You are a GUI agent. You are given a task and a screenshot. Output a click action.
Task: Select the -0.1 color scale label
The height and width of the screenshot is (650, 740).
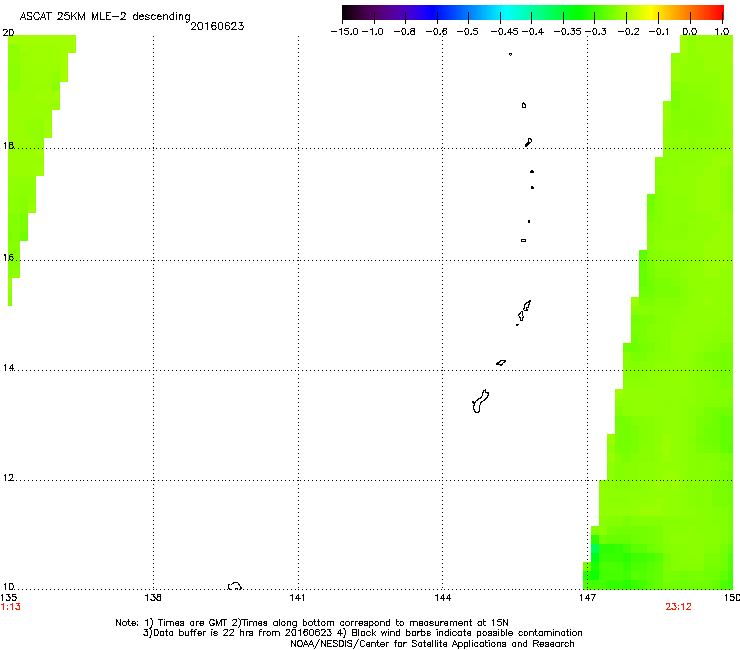click(659, 32)
